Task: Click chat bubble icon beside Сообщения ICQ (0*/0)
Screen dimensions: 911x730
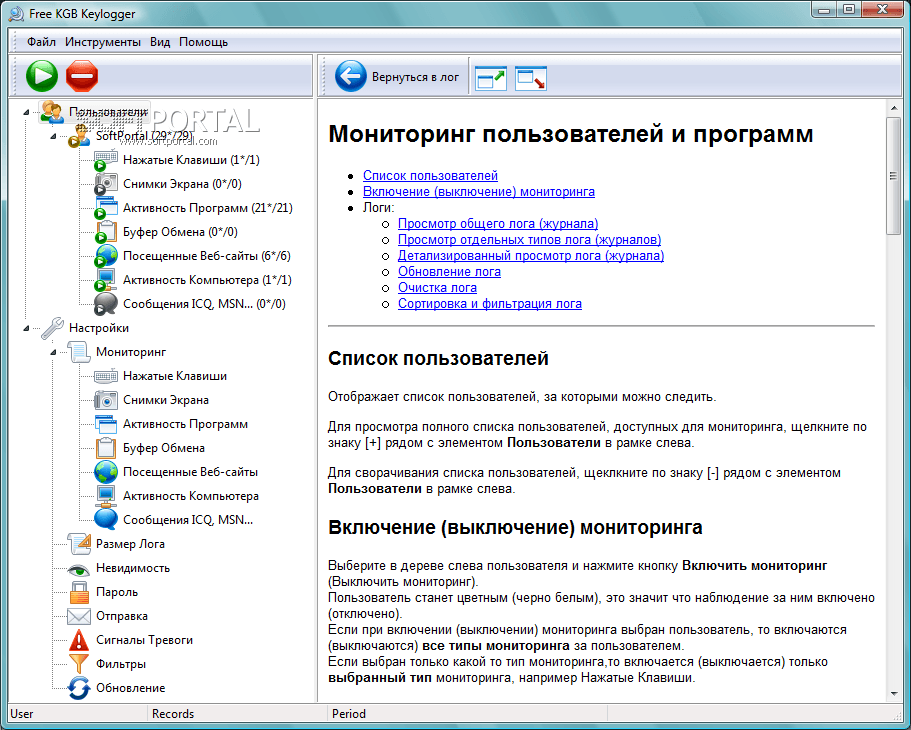Action: coord(106,304)
